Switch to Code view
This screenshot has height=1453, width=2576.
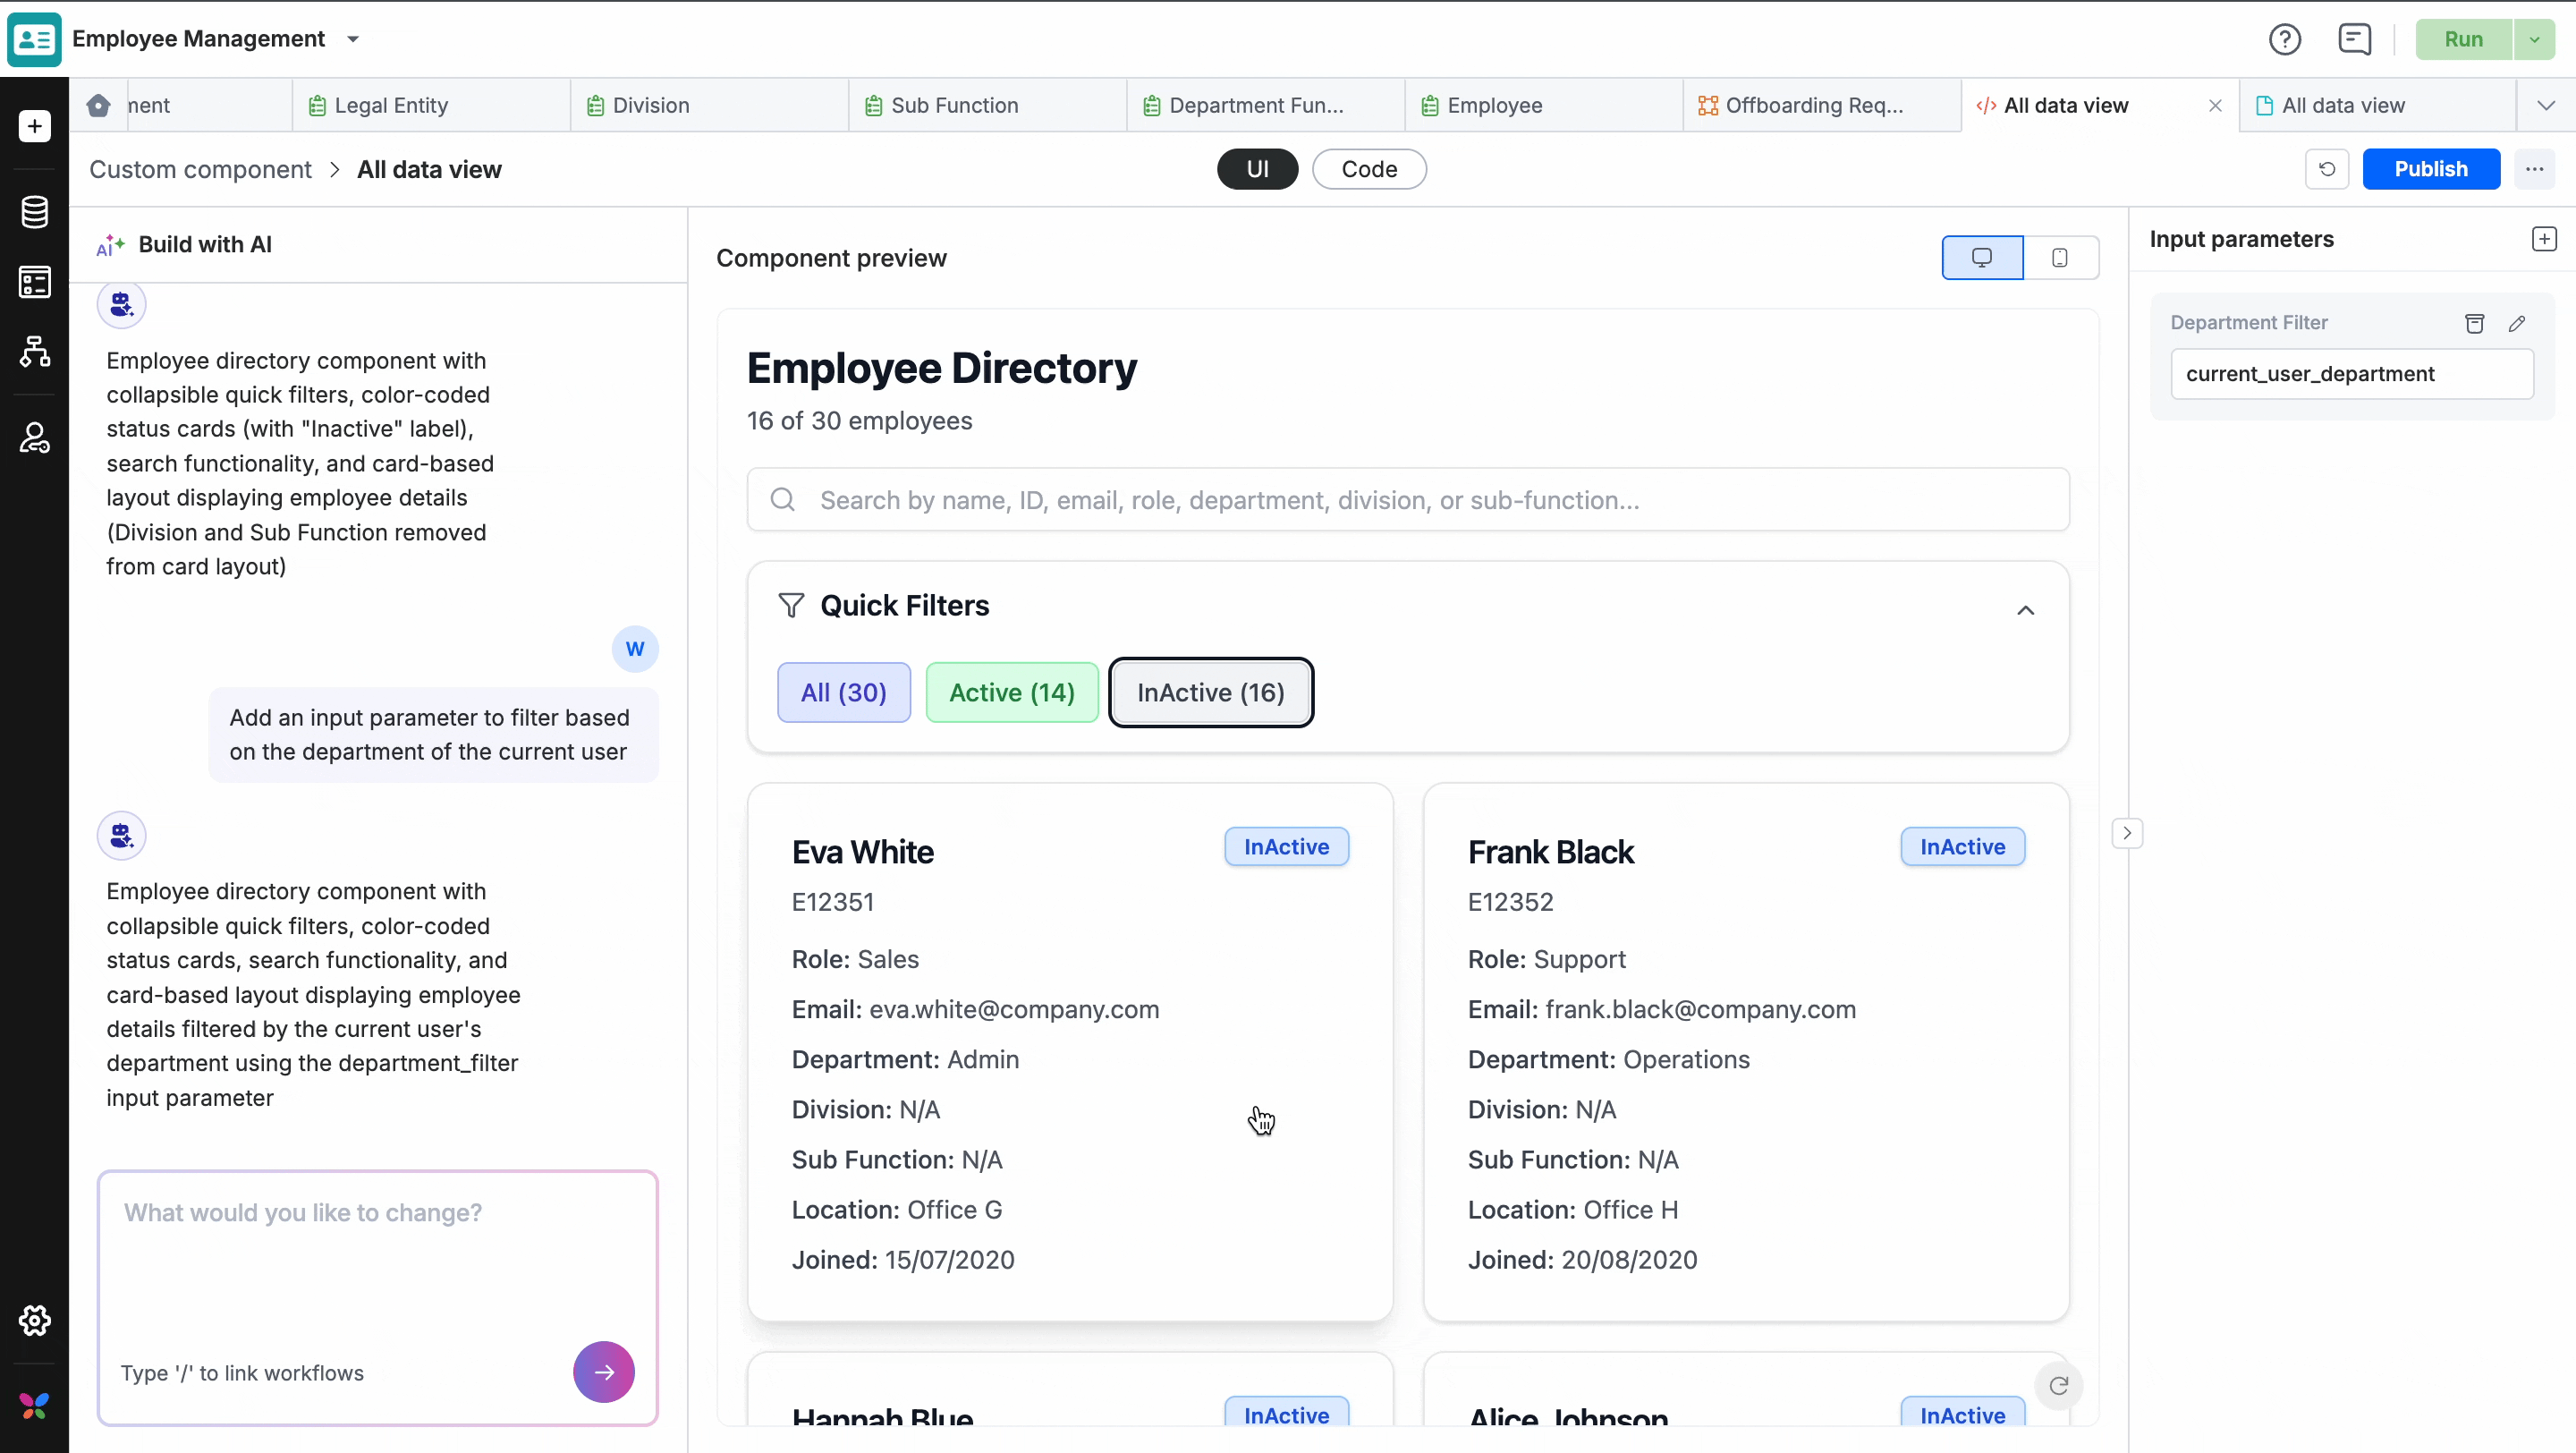point(1369,169)
